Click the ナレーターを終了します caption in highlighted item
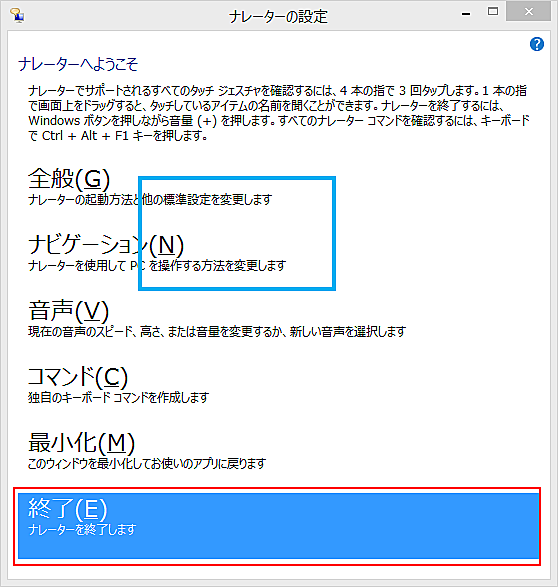Image resolution: width=558 pixels, height=587 pixels. 82,530
